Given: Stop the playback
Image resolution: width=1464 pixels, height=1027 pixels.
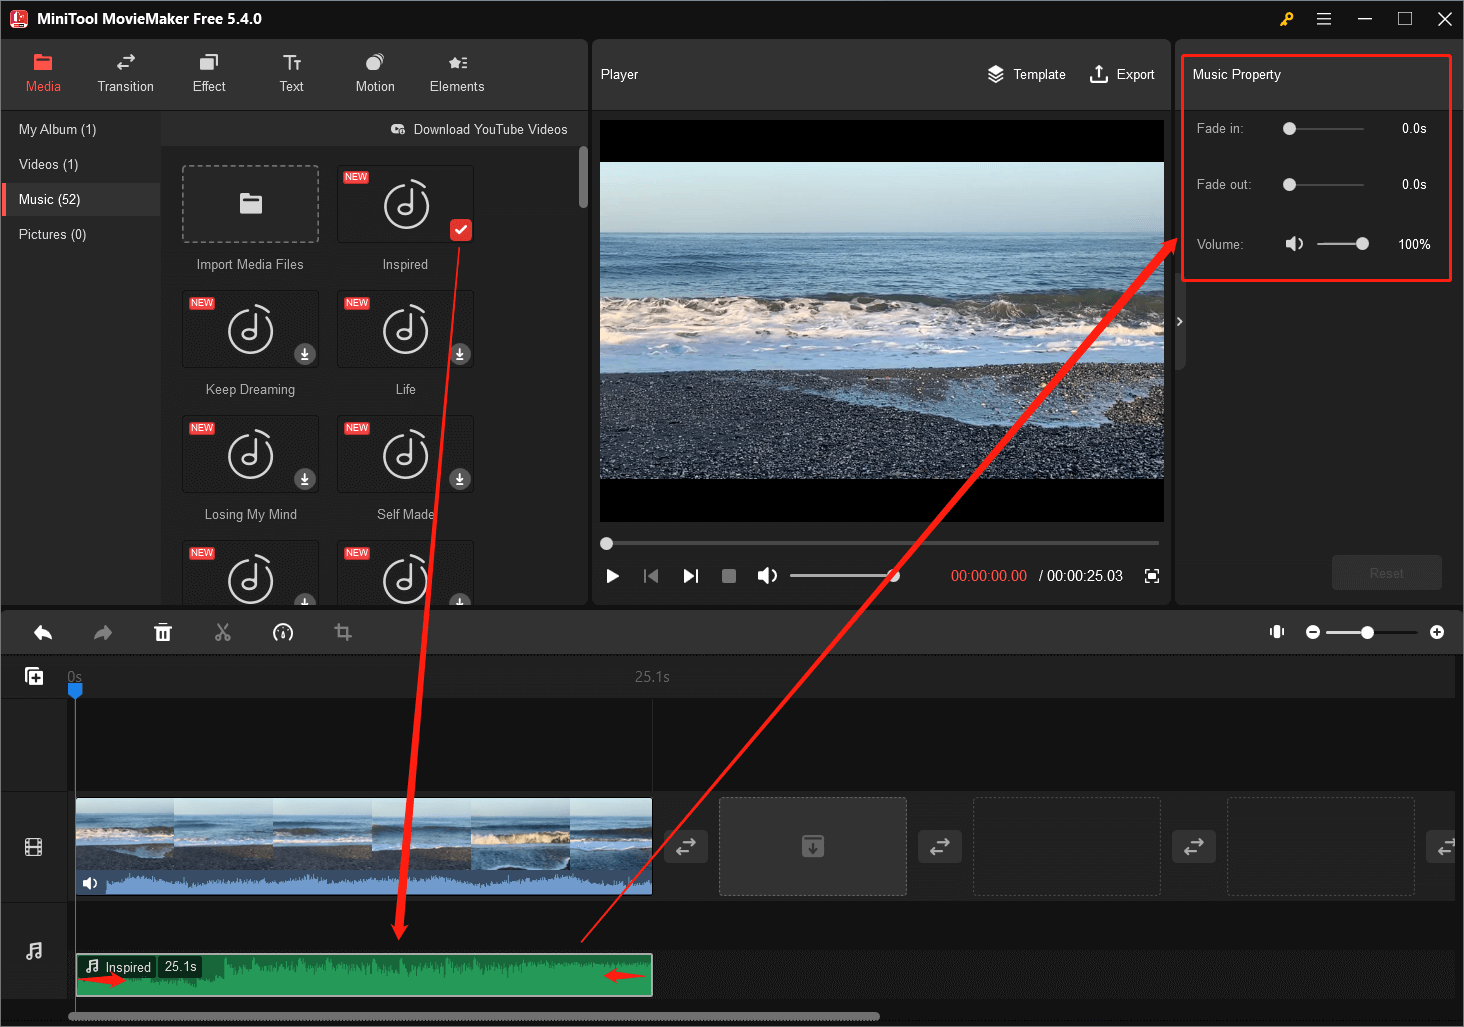Looking at the screenshot, I should click(x=729, y=576).
